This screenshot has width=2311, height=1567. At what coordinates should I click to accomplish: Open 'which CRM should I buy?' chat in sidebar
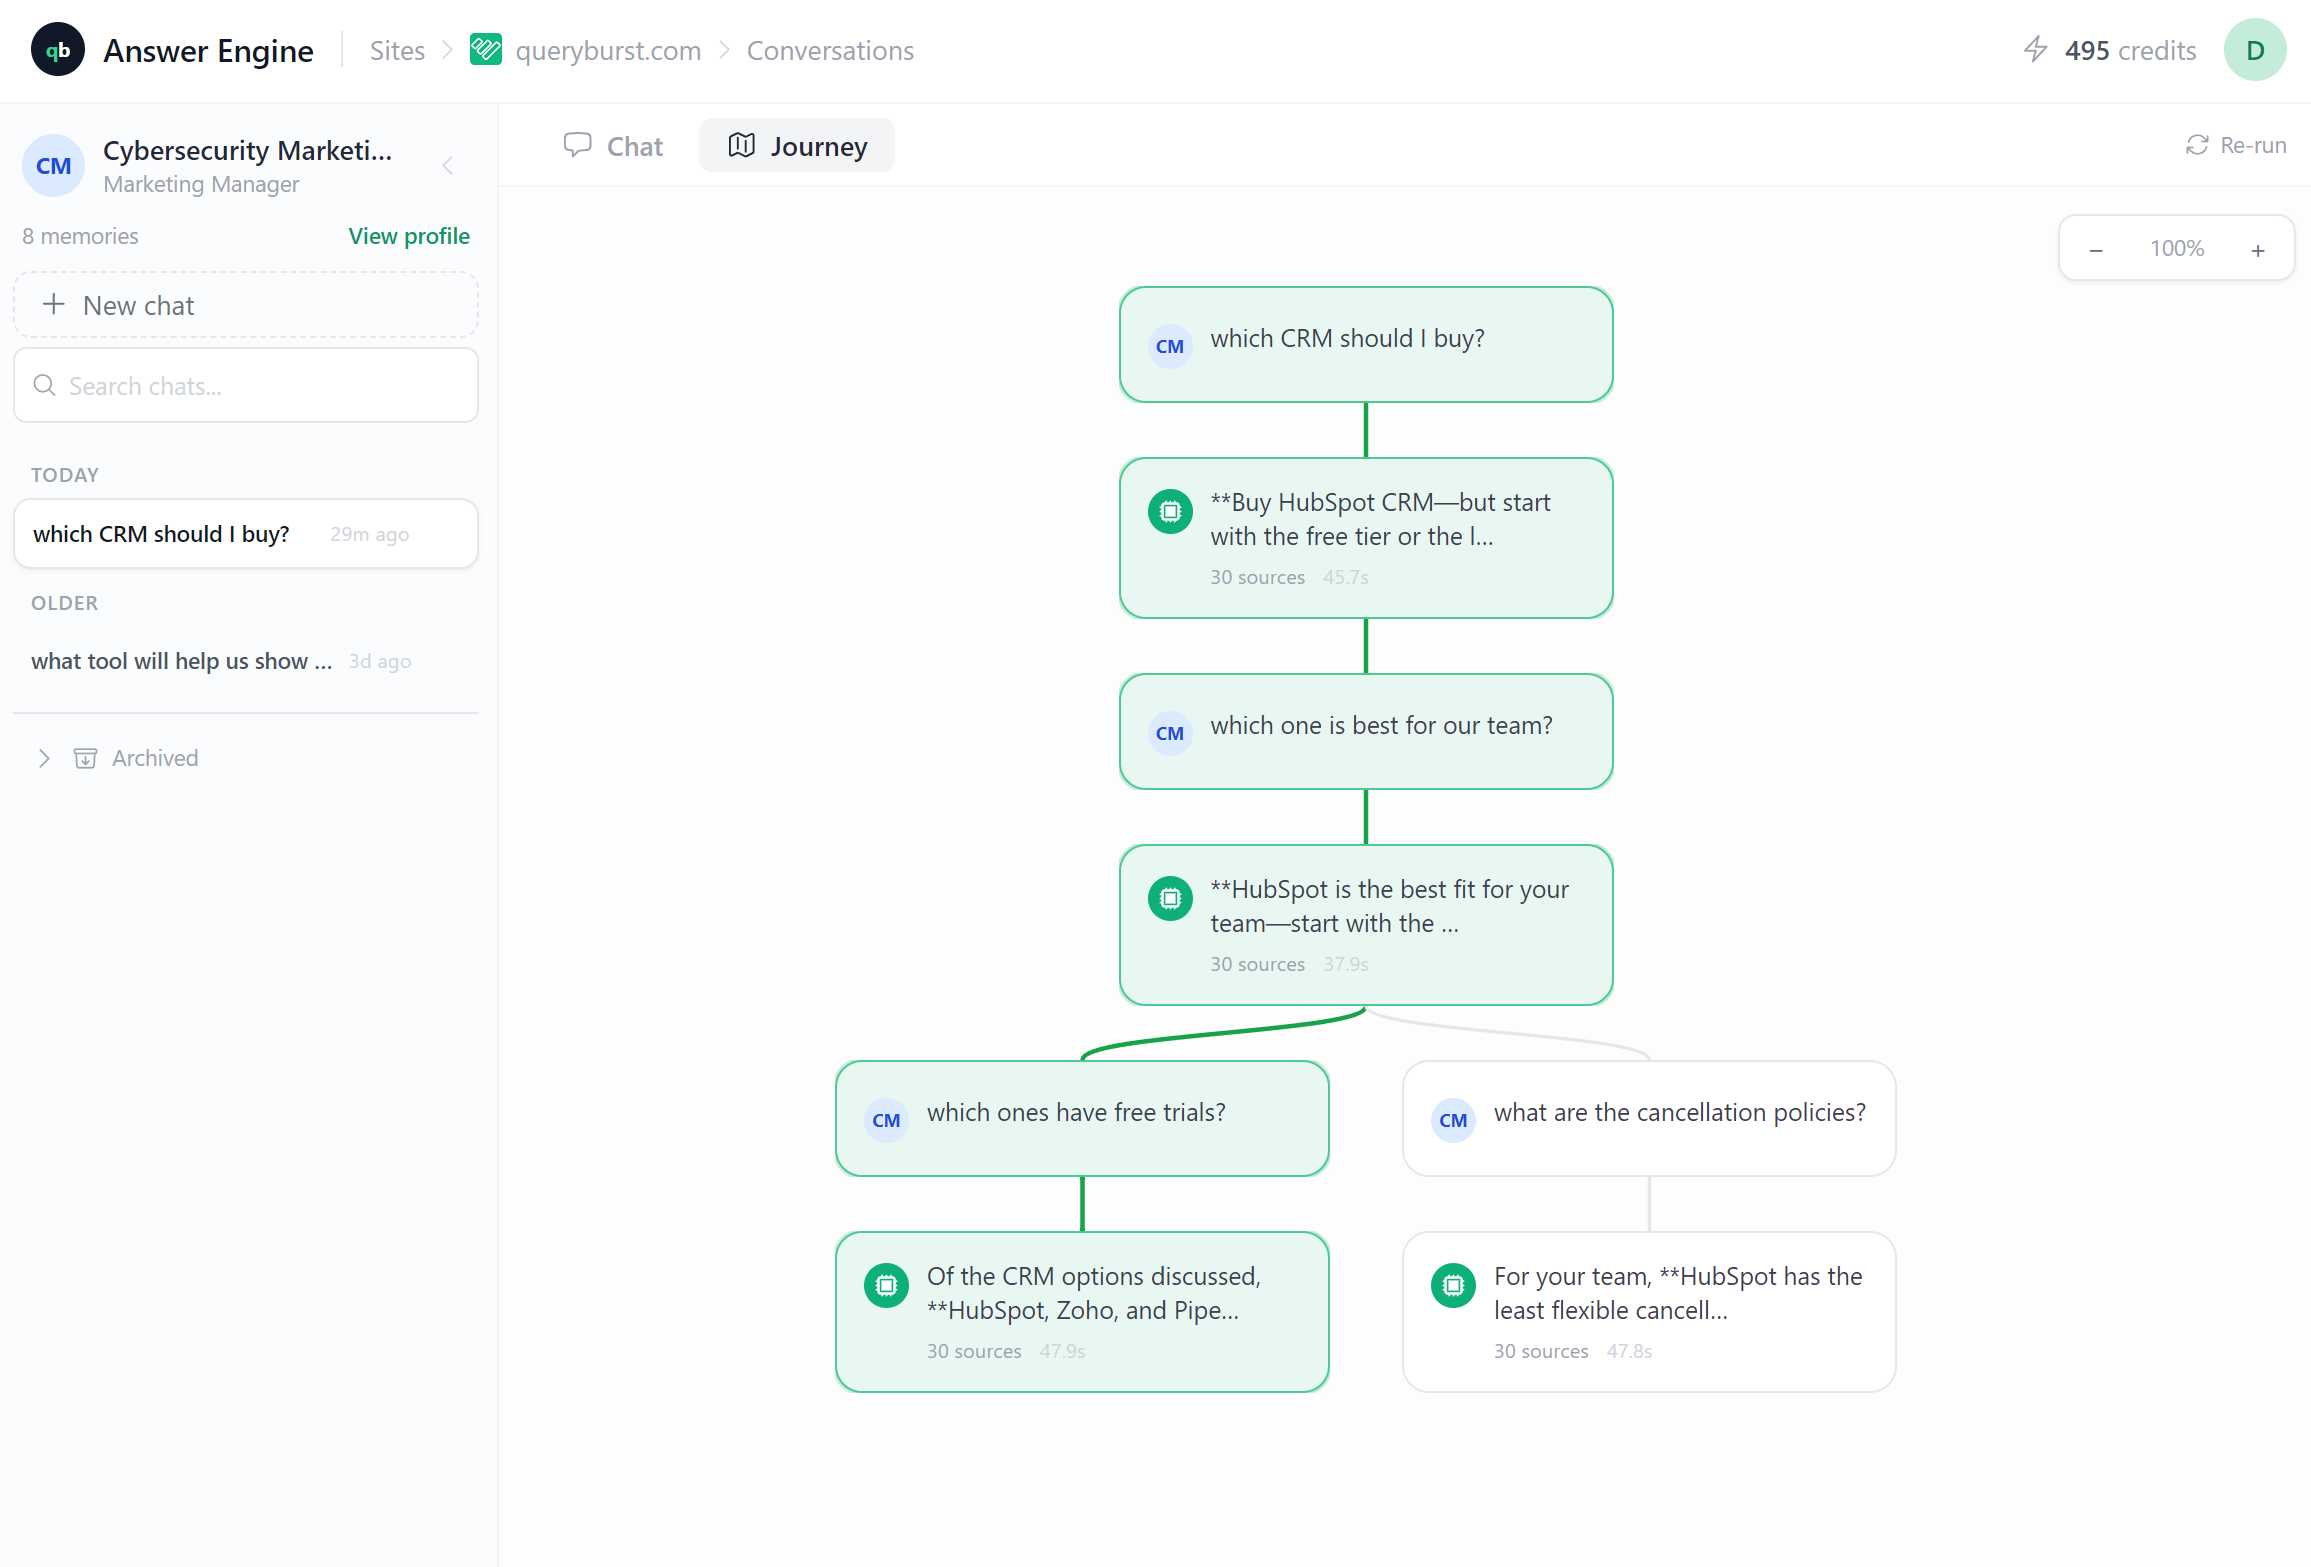[246, 534]
